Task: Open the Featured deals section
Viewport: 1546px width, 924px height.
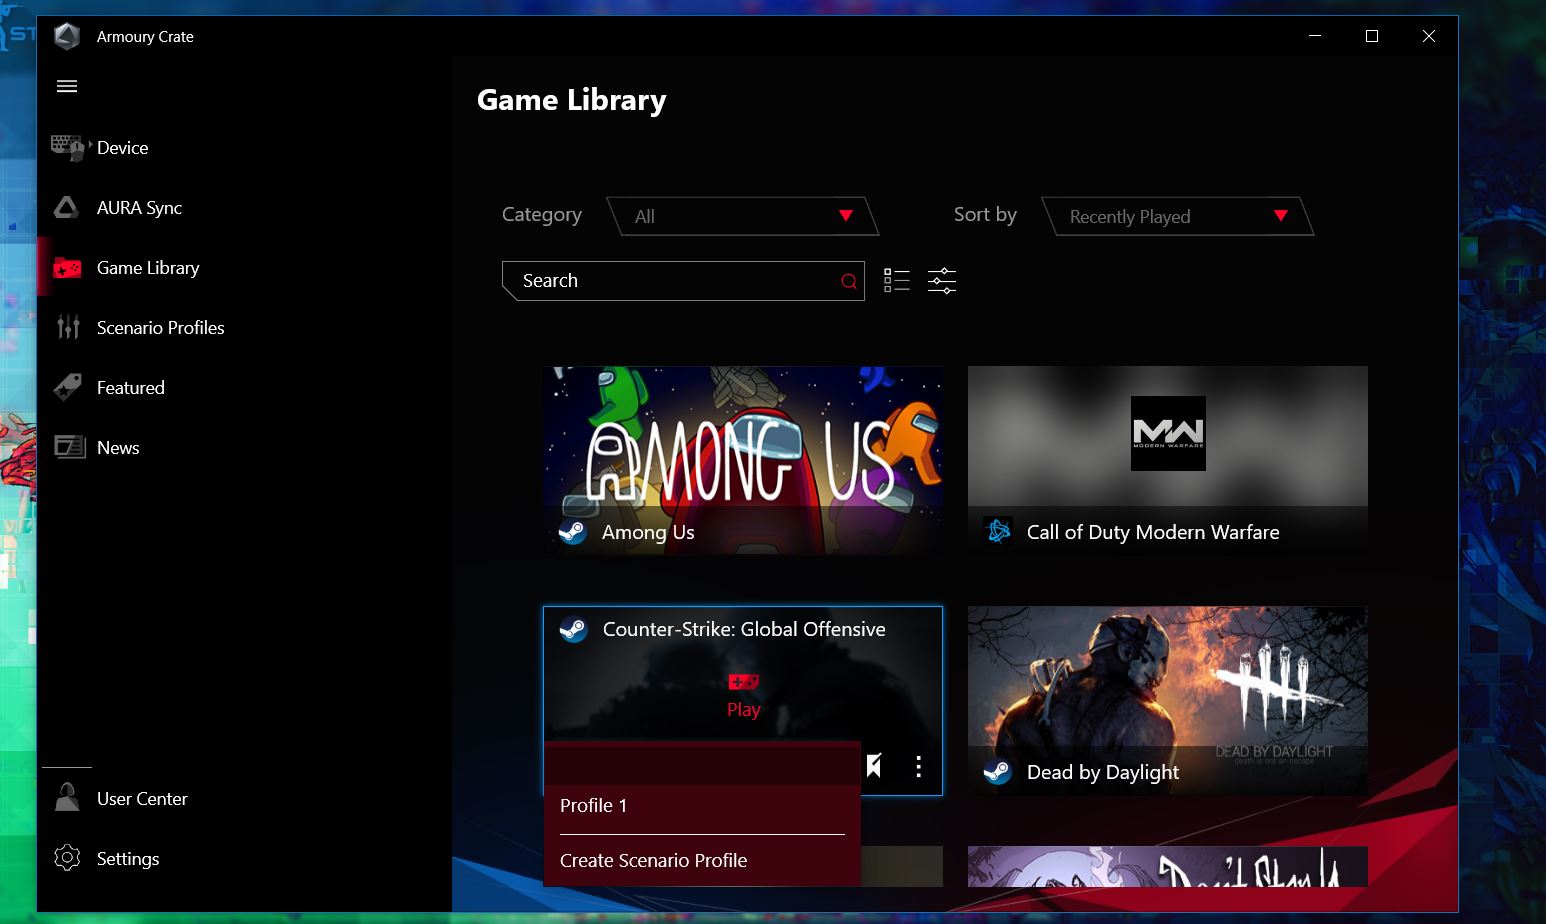Action: tap(130, 388)
